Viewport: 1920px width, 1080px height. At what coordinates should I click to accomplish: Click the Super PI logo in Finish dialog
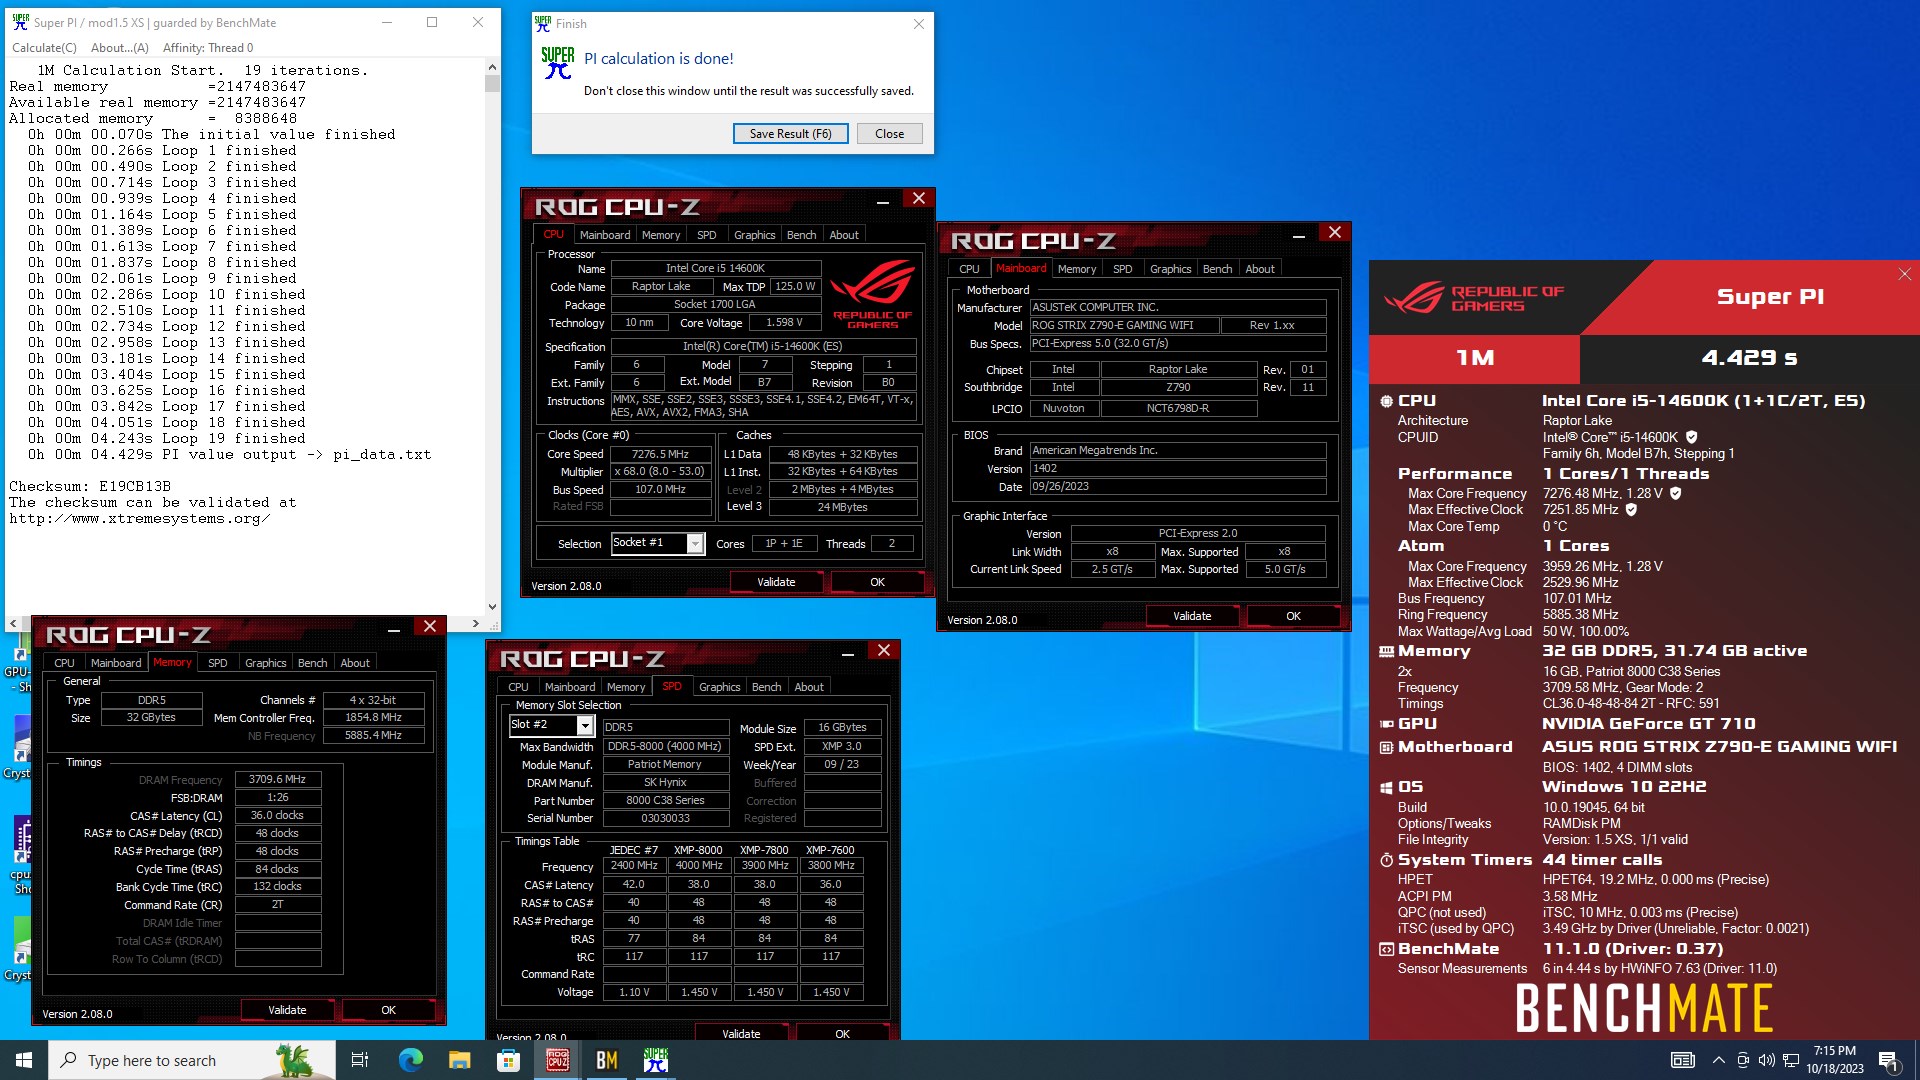tap(558, 63)
